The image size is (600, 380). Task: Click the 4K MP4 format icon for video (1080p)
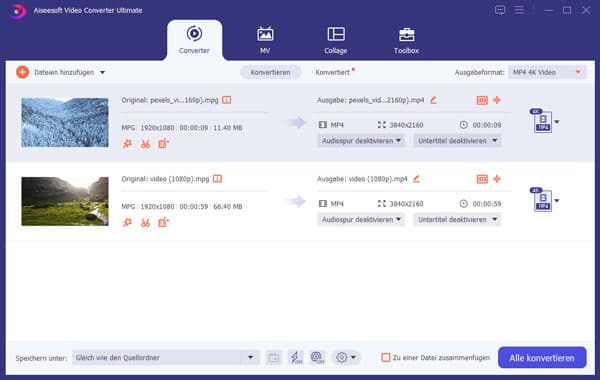pyautogui.click(x=541, y=200)
